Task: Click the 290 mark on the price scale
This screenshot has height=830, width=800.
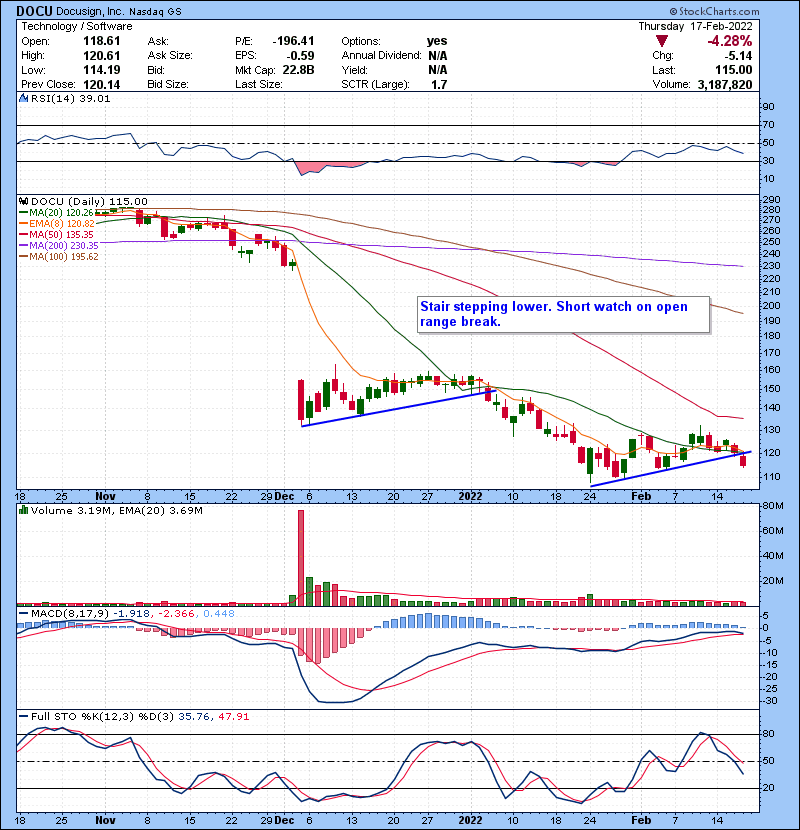Action: (772, 200)
